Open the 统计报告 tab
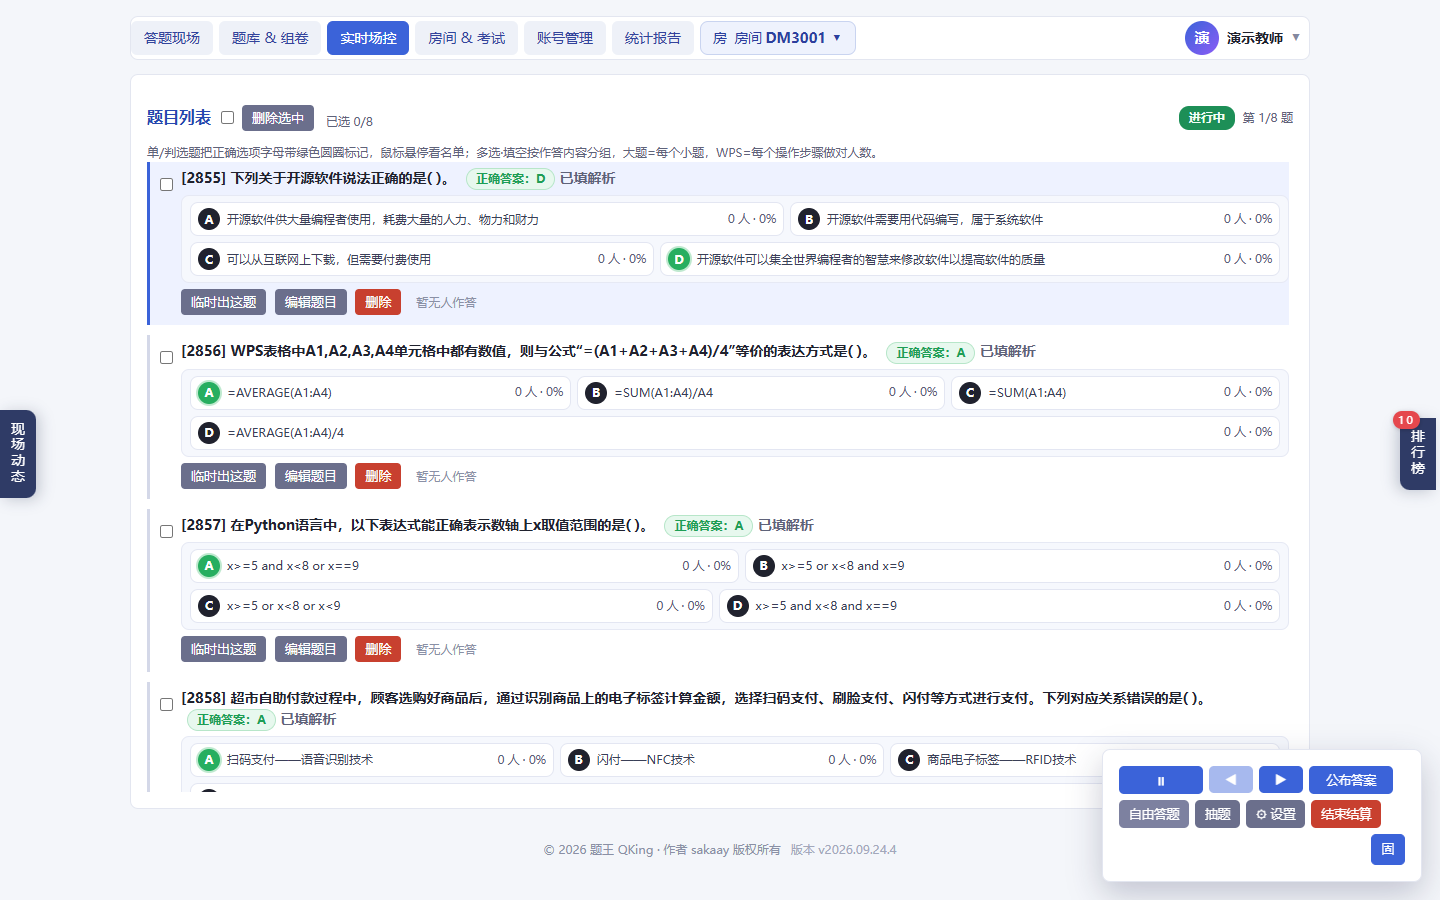 pos(653,38)
